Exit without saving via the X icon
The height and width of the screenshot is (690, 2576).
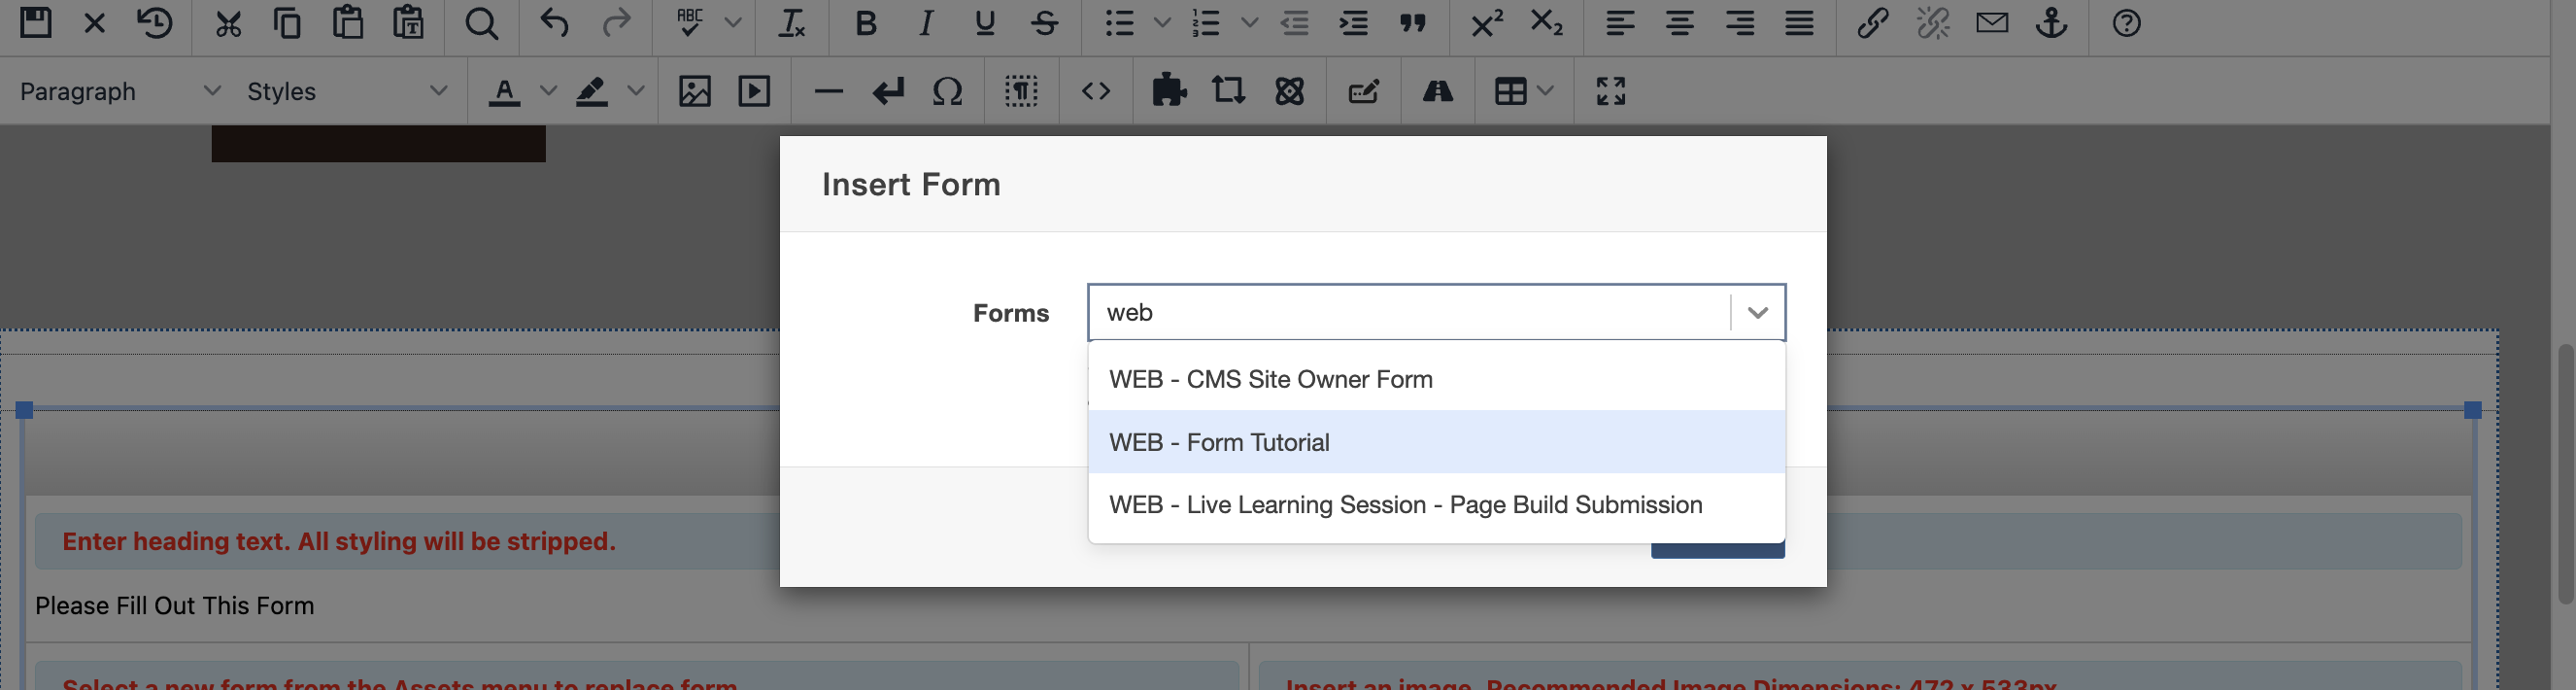[95, 23]
